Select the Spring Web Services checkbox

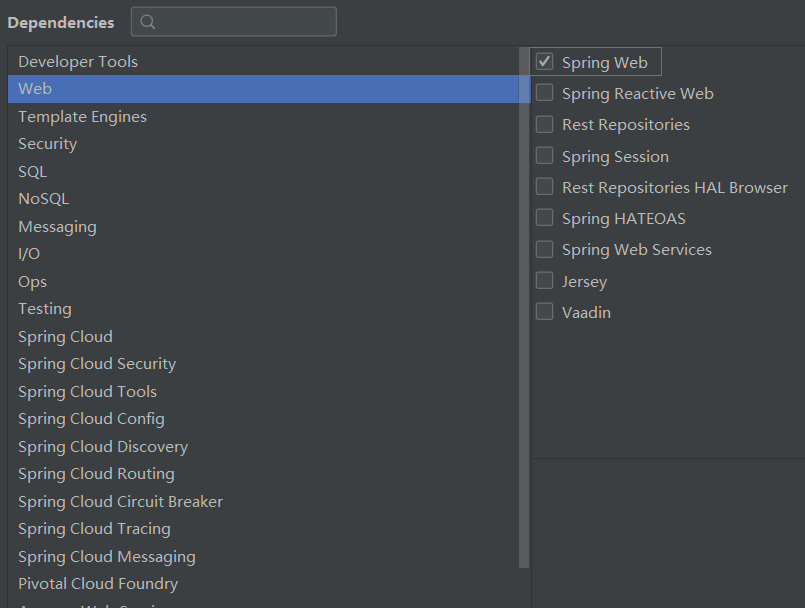[x=545, y=250]
